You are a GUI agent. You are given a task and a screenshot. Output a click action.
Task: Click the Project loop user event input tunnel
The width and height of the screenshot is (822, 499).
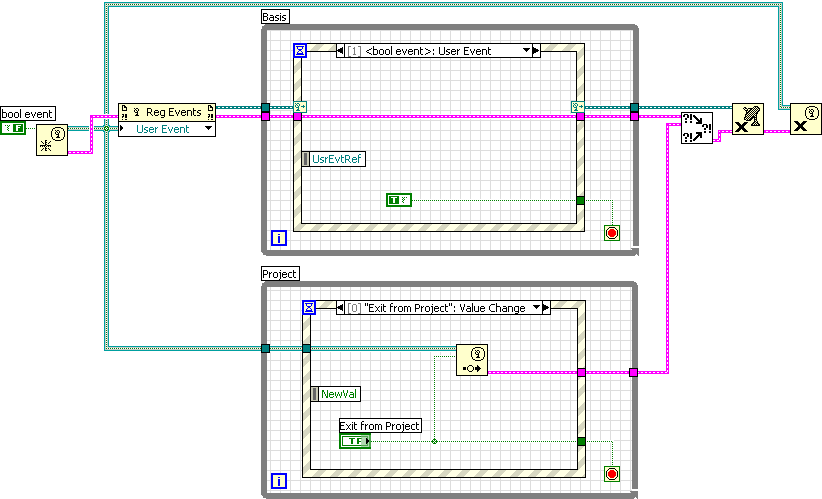pos(265,349)
